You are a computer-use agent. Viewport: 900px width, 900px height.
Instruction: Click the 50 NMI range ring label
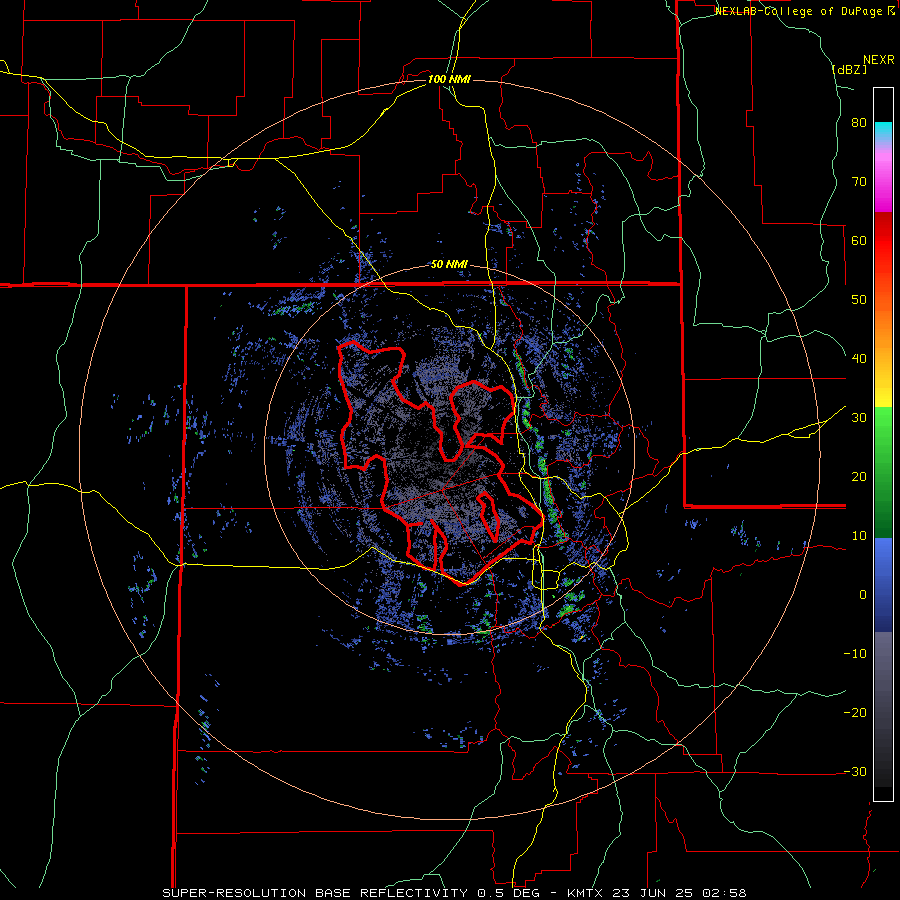(449, 265)
